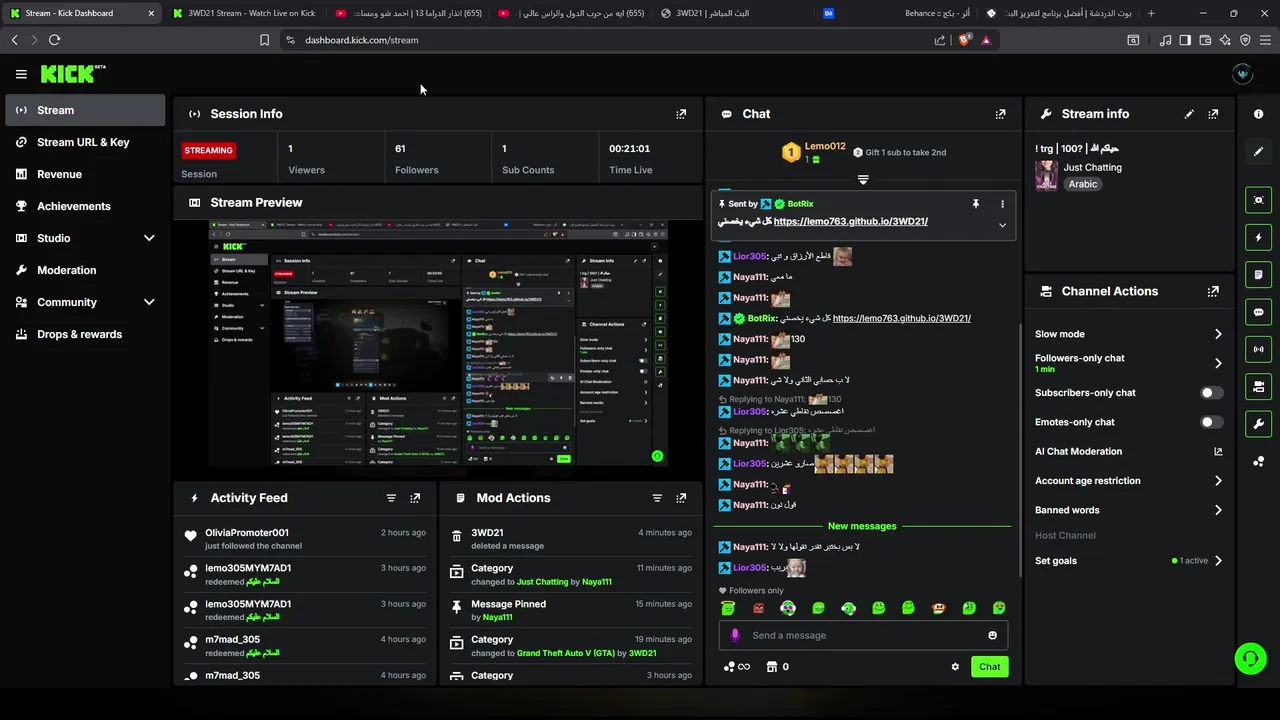The height and width of the screenshot is (720, 1280).
Task: Click the pencil icon in the right sidebar
Action: click(1258, 151)
